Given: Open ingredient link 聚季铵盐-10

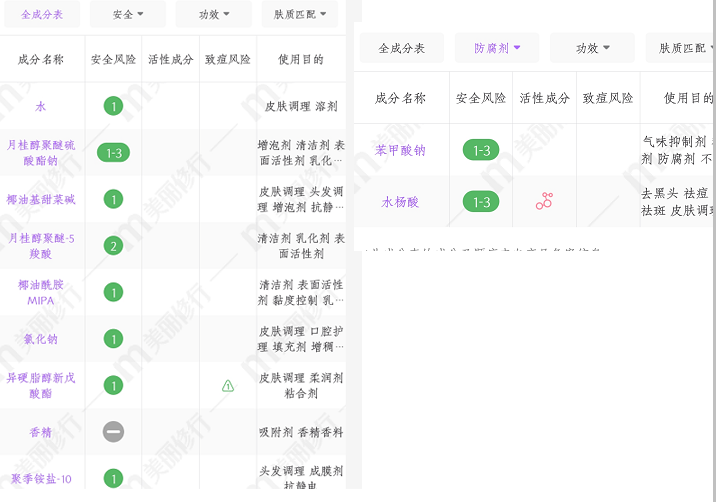Looking at the screenshot, I should (x=41, y=479).
